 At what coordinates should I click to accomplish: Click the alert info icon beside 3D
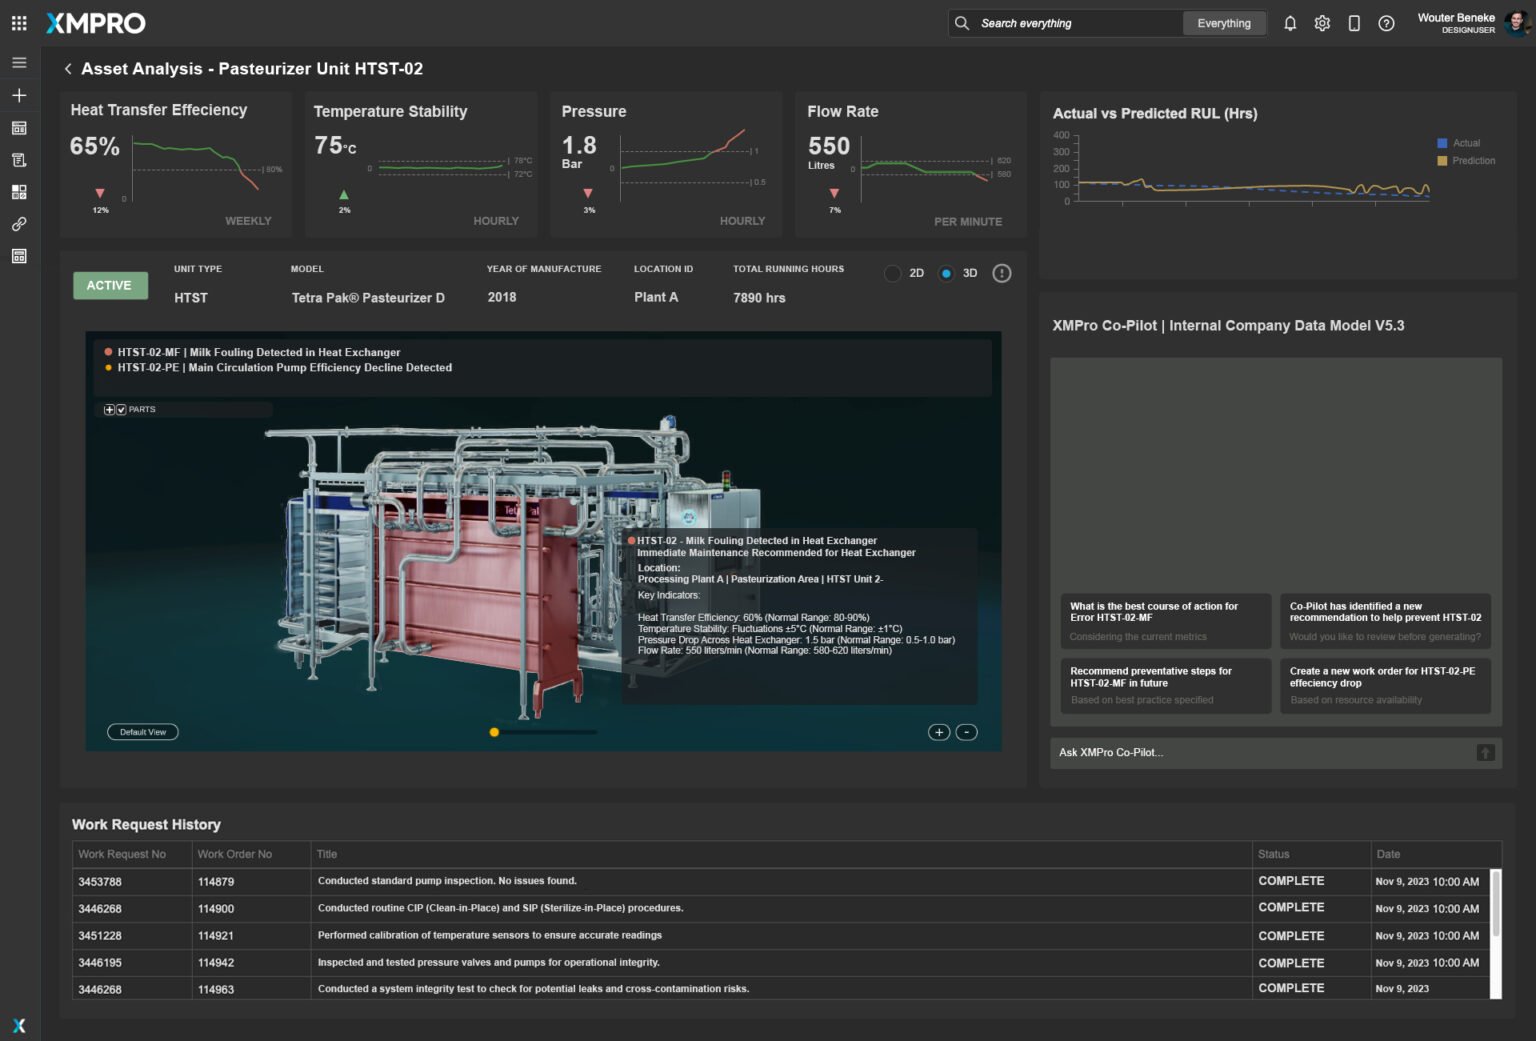1001,273
